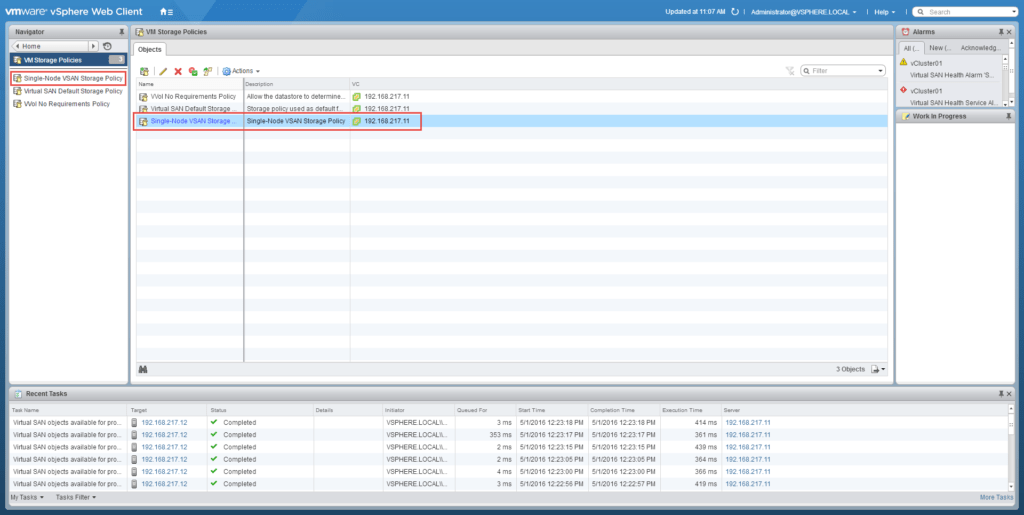Click the red X delete policy icon
Viewport: 1024px width, 515px height.
point(178,70)
